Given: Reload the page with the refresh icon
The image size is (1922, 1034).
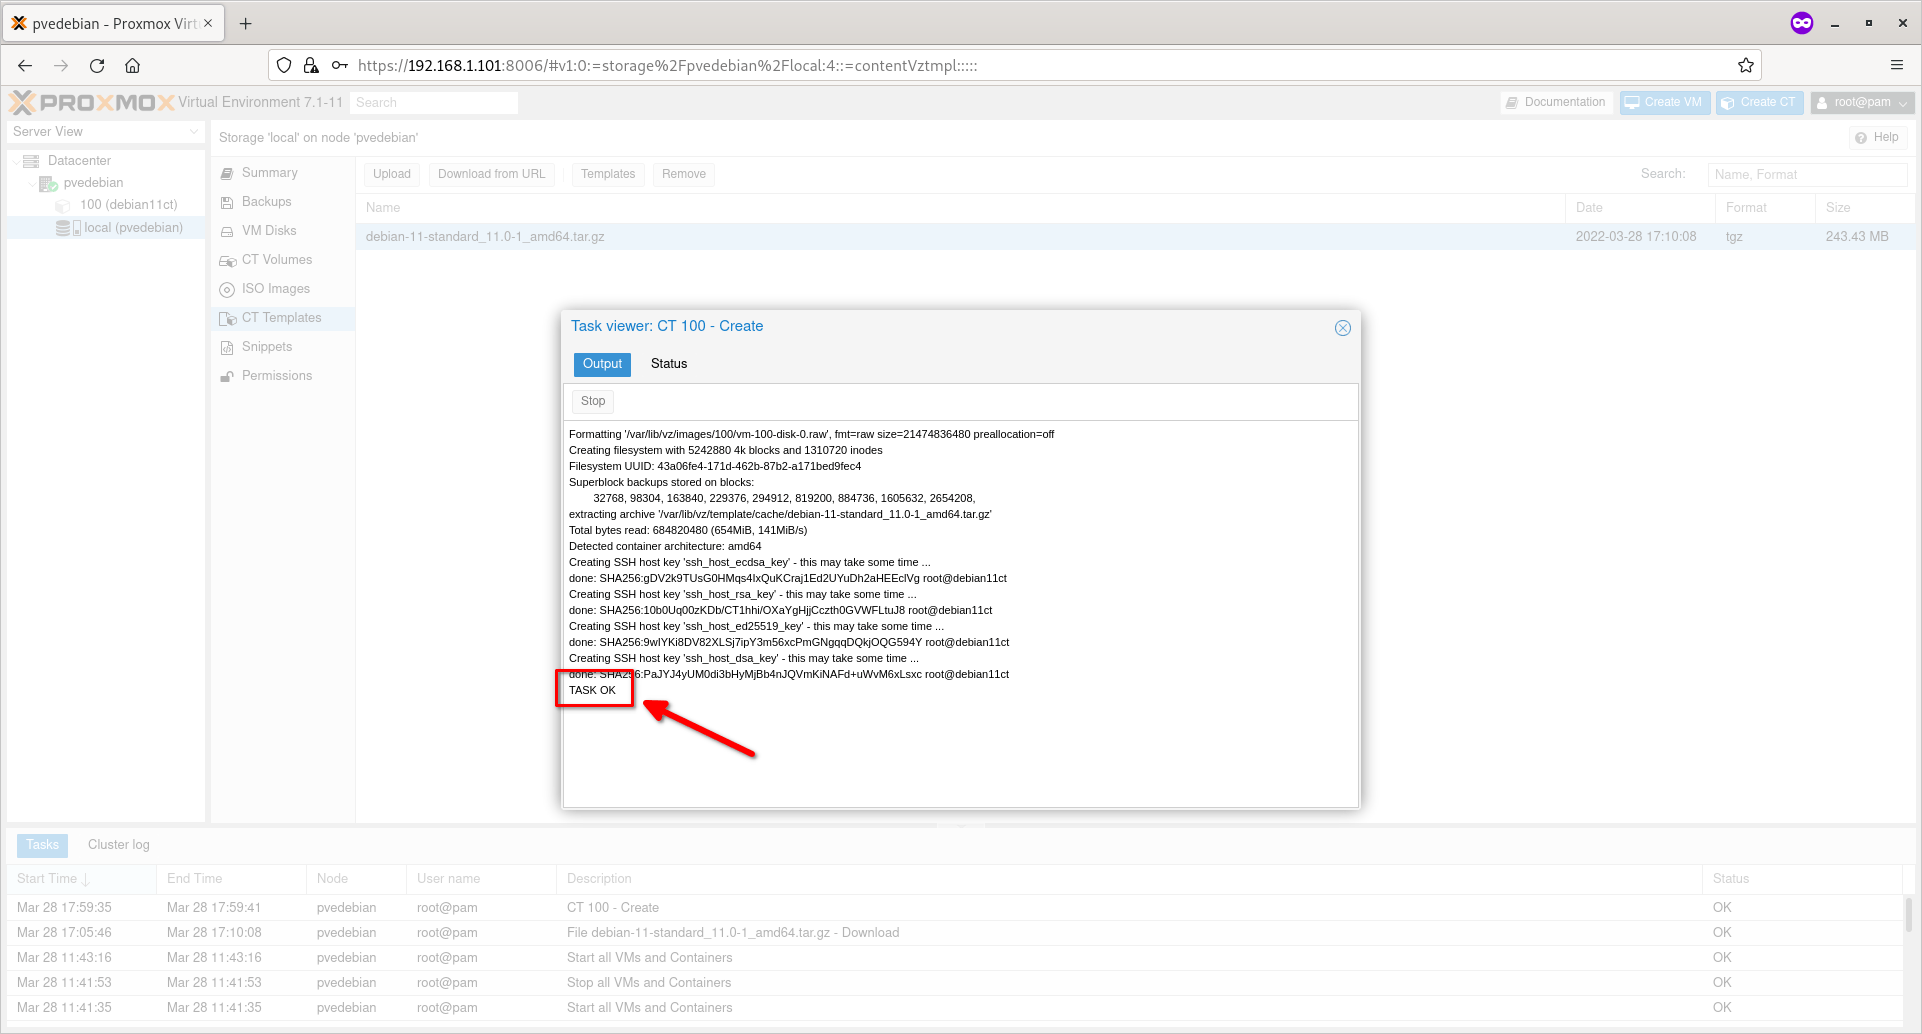Looking at the screenshot, I should pos(97,66).
